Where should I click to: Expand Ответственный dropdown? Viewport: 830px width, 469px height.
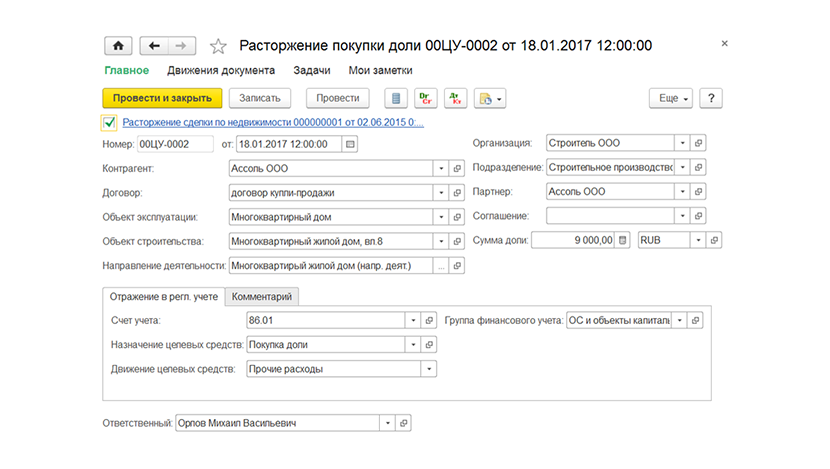point(388,423)
